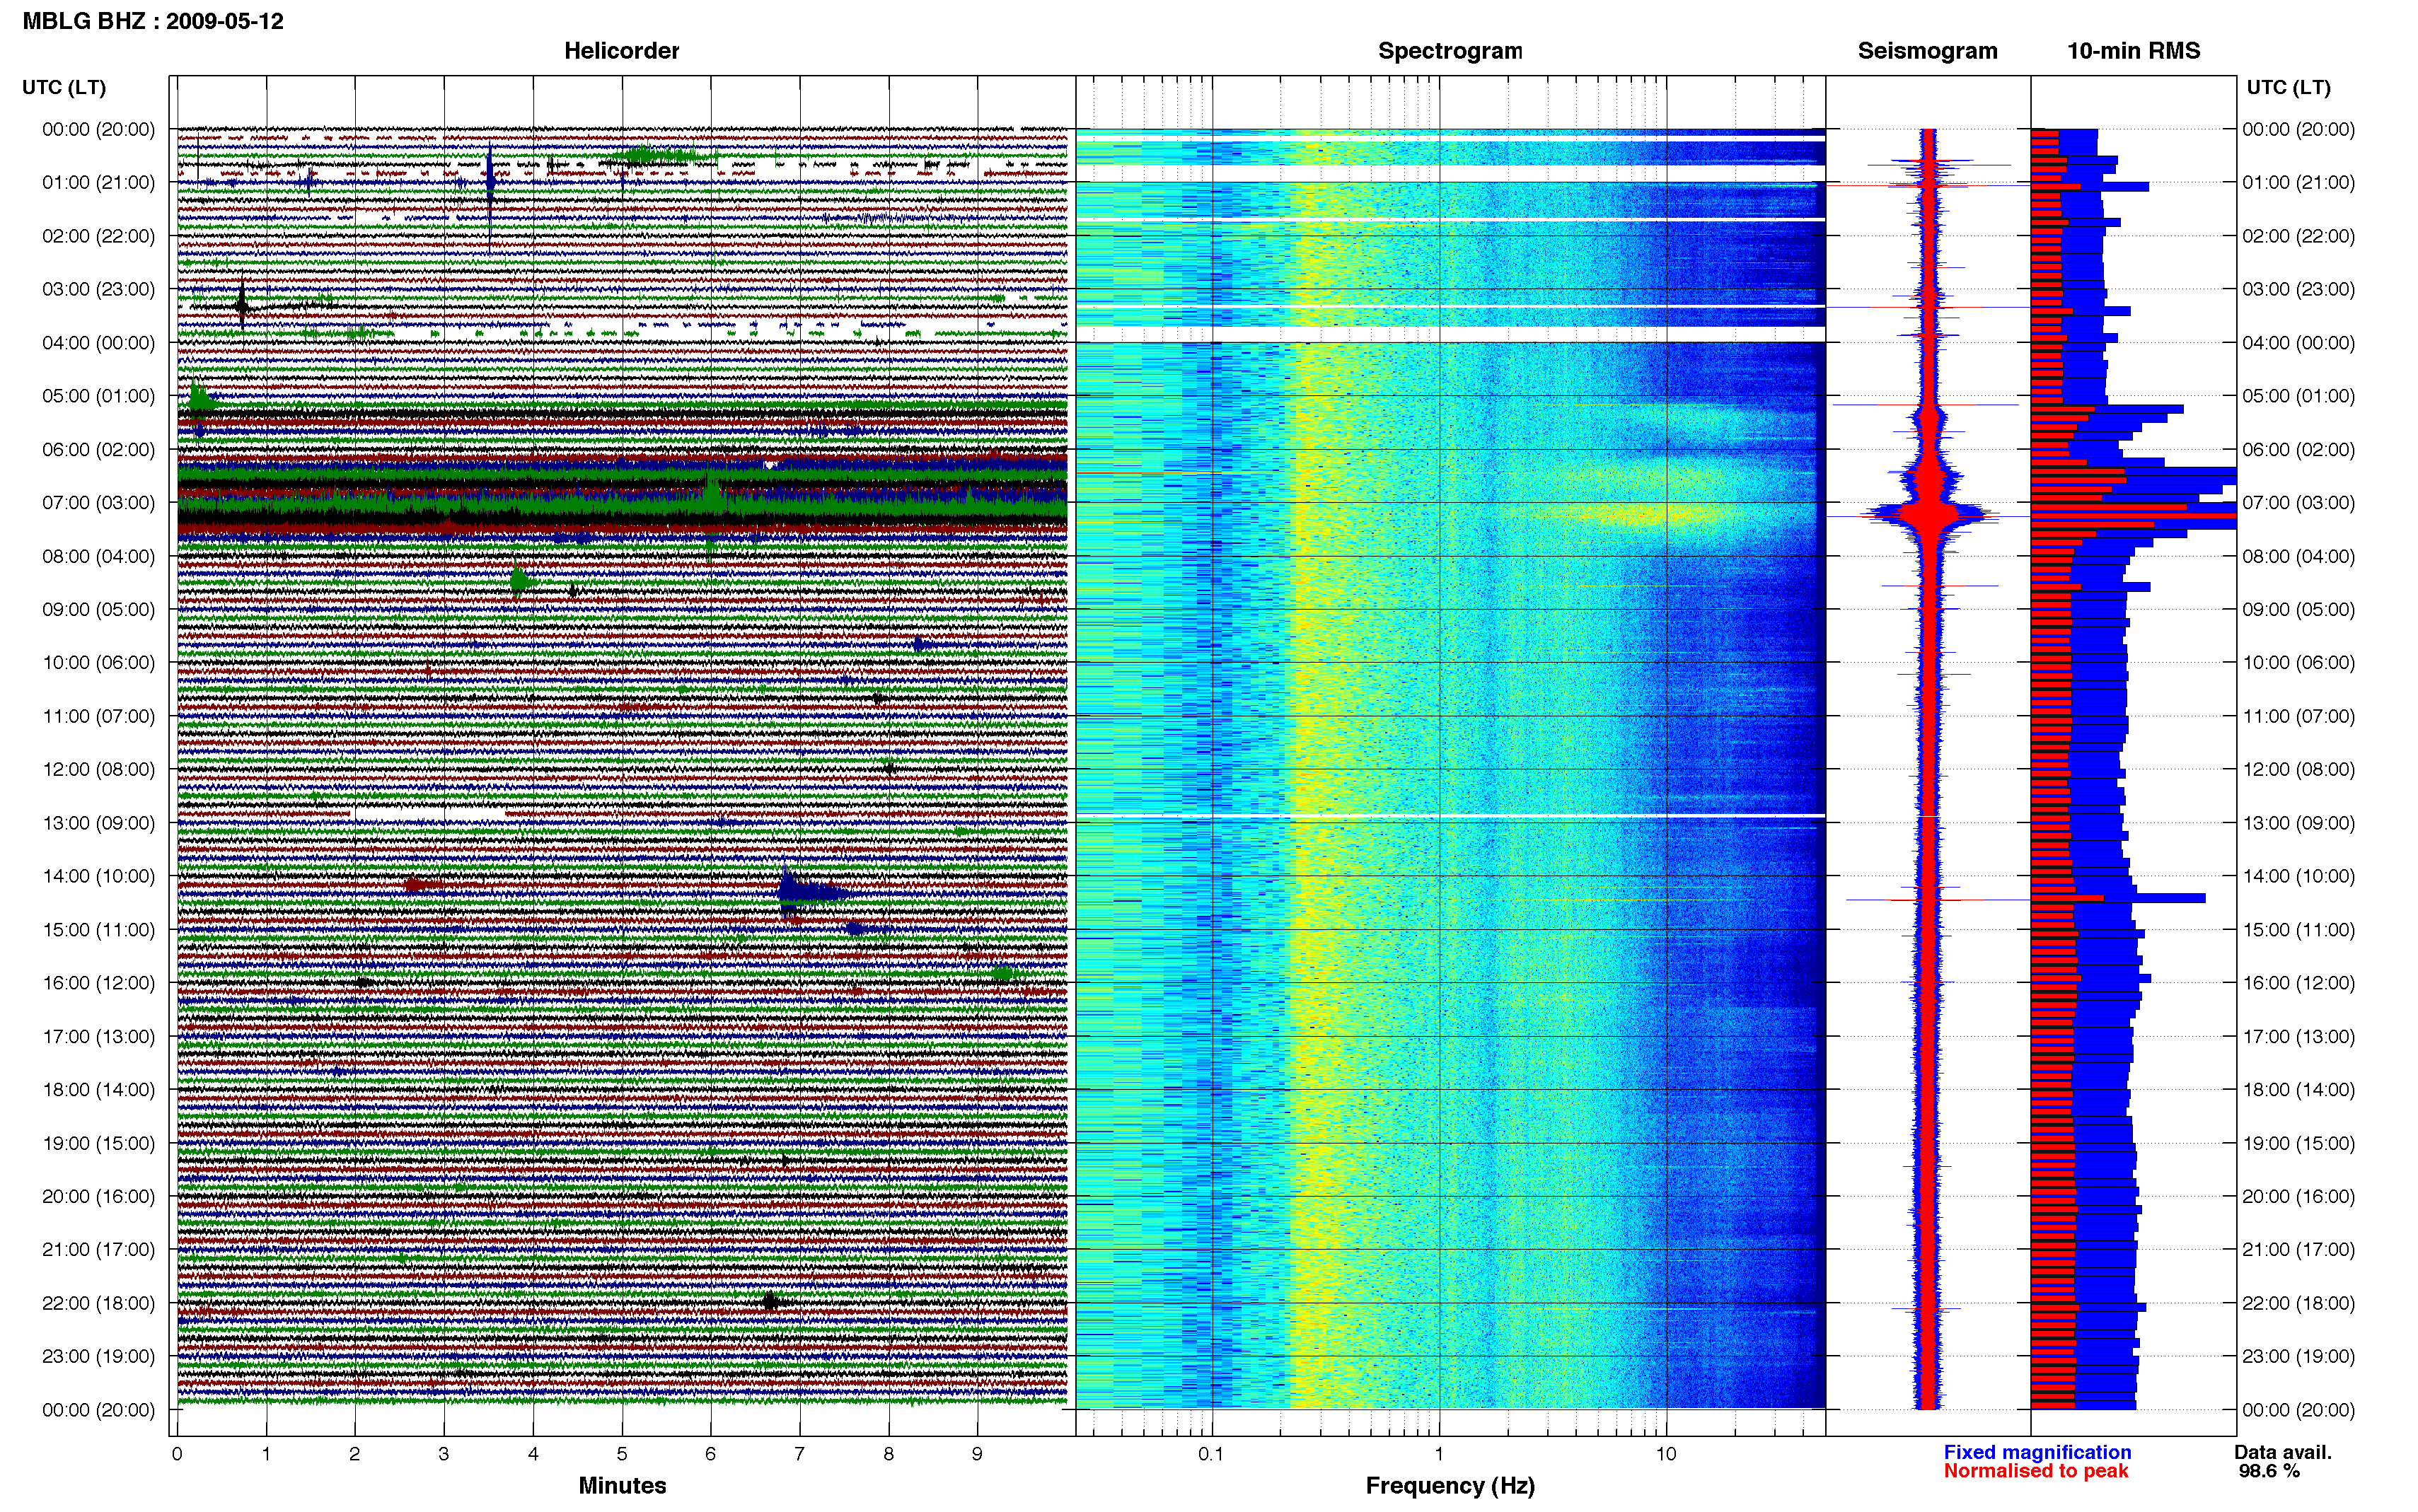The width and height of the screenshot is (2418, 1512).
Task: Click right time label '19:00 (15:00)'
Action: 2298,1143
